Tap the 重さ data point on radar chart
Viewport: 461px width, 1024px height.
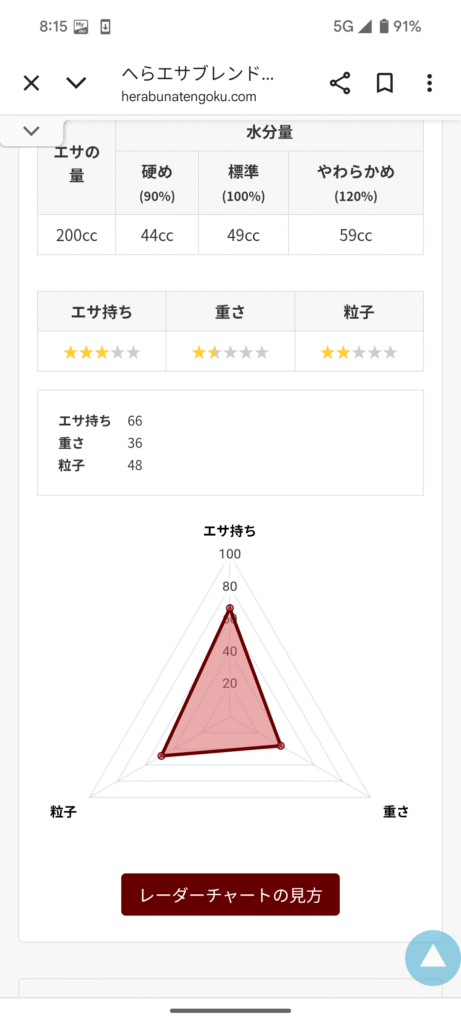click(x=281, y=745)
